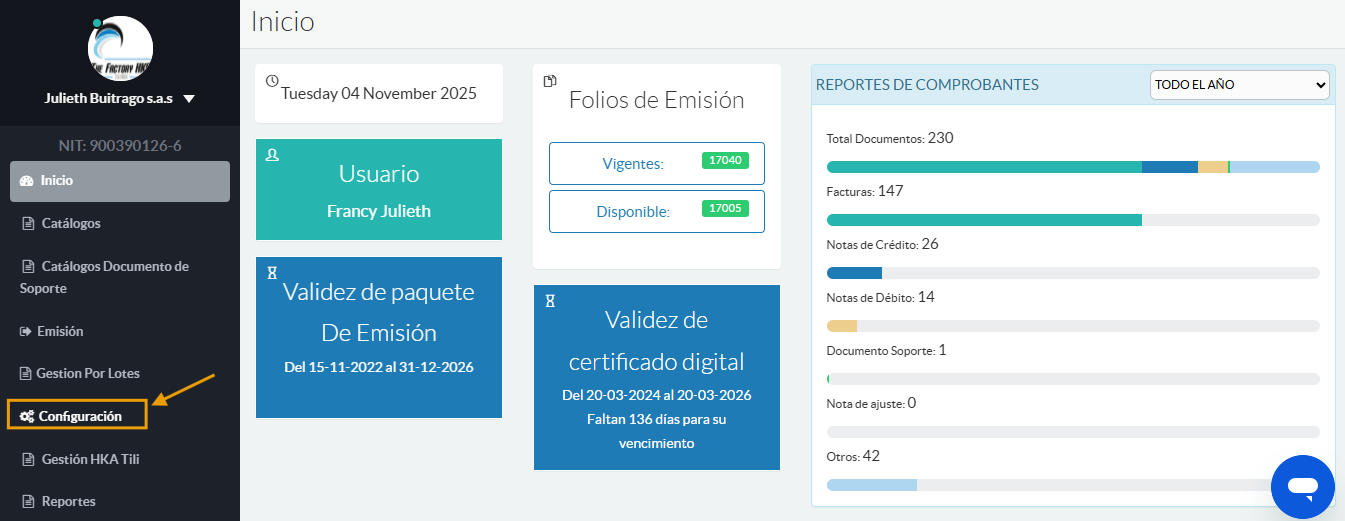Click the Emisión arrow icon
1345x521 pixels.
[26, 331]
